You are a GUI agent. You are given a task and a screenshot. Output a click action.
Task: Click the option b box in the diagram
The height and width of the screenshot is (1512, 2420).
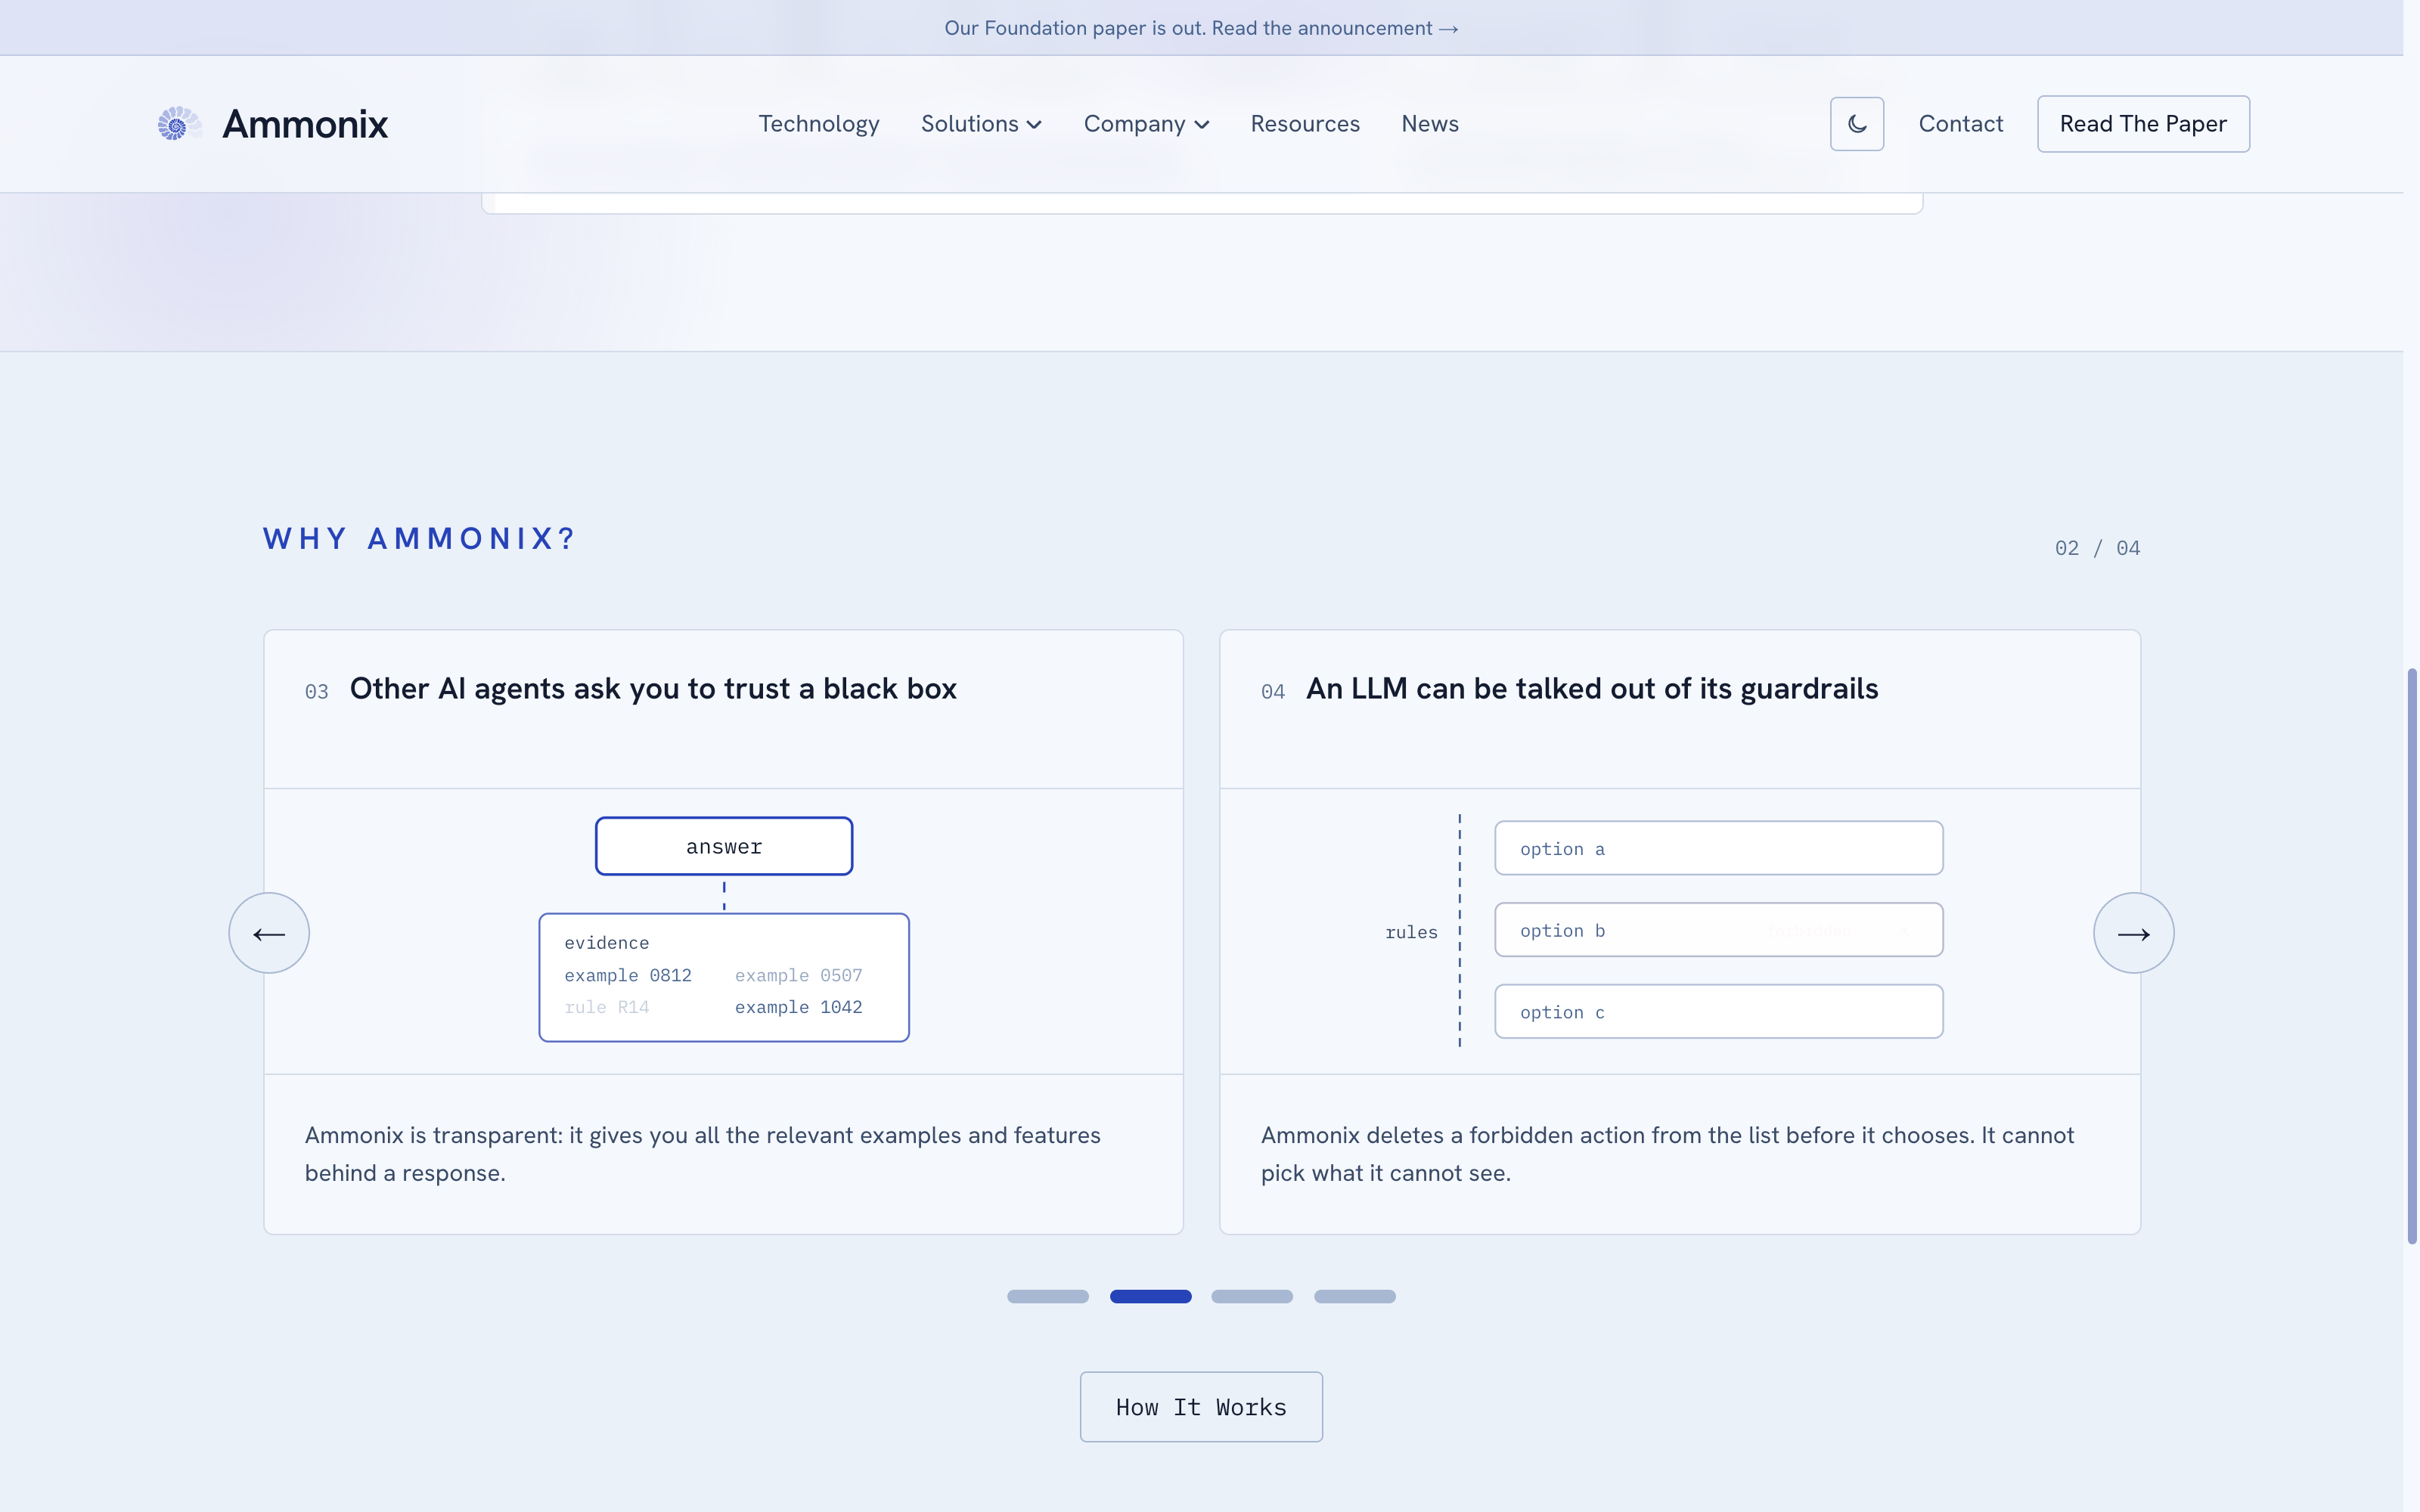pyautogui.click(x=1718, y=930)
